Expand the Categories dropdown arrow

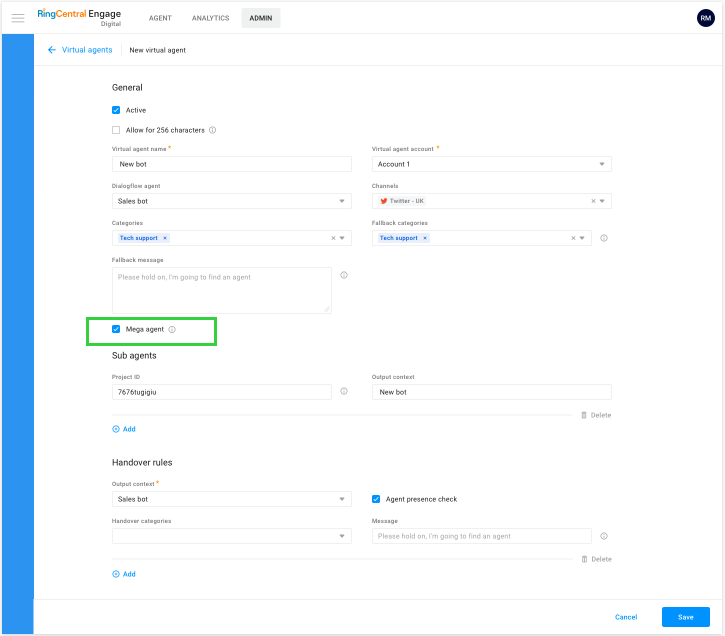tap(342, 238)
